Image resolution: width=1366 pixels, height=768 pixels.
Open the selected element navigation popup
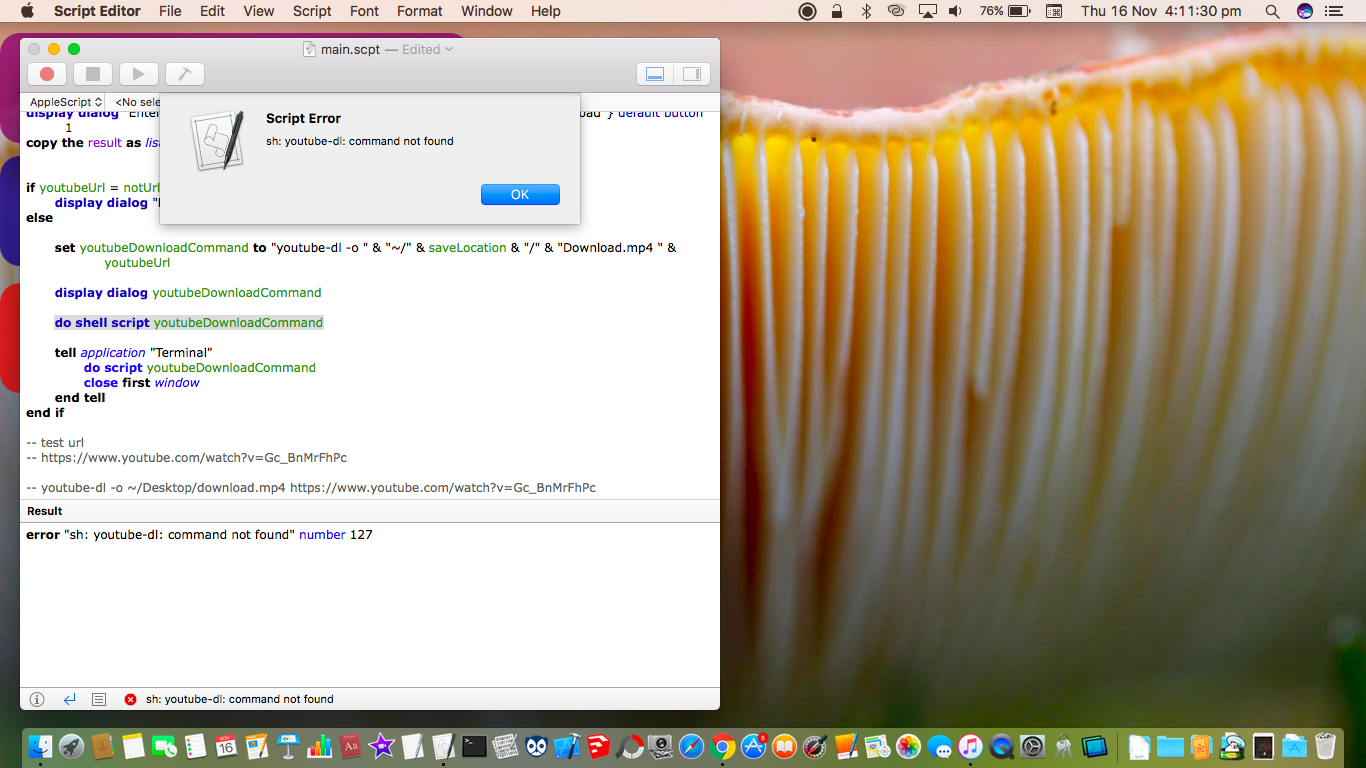click(x=137, y=102)
